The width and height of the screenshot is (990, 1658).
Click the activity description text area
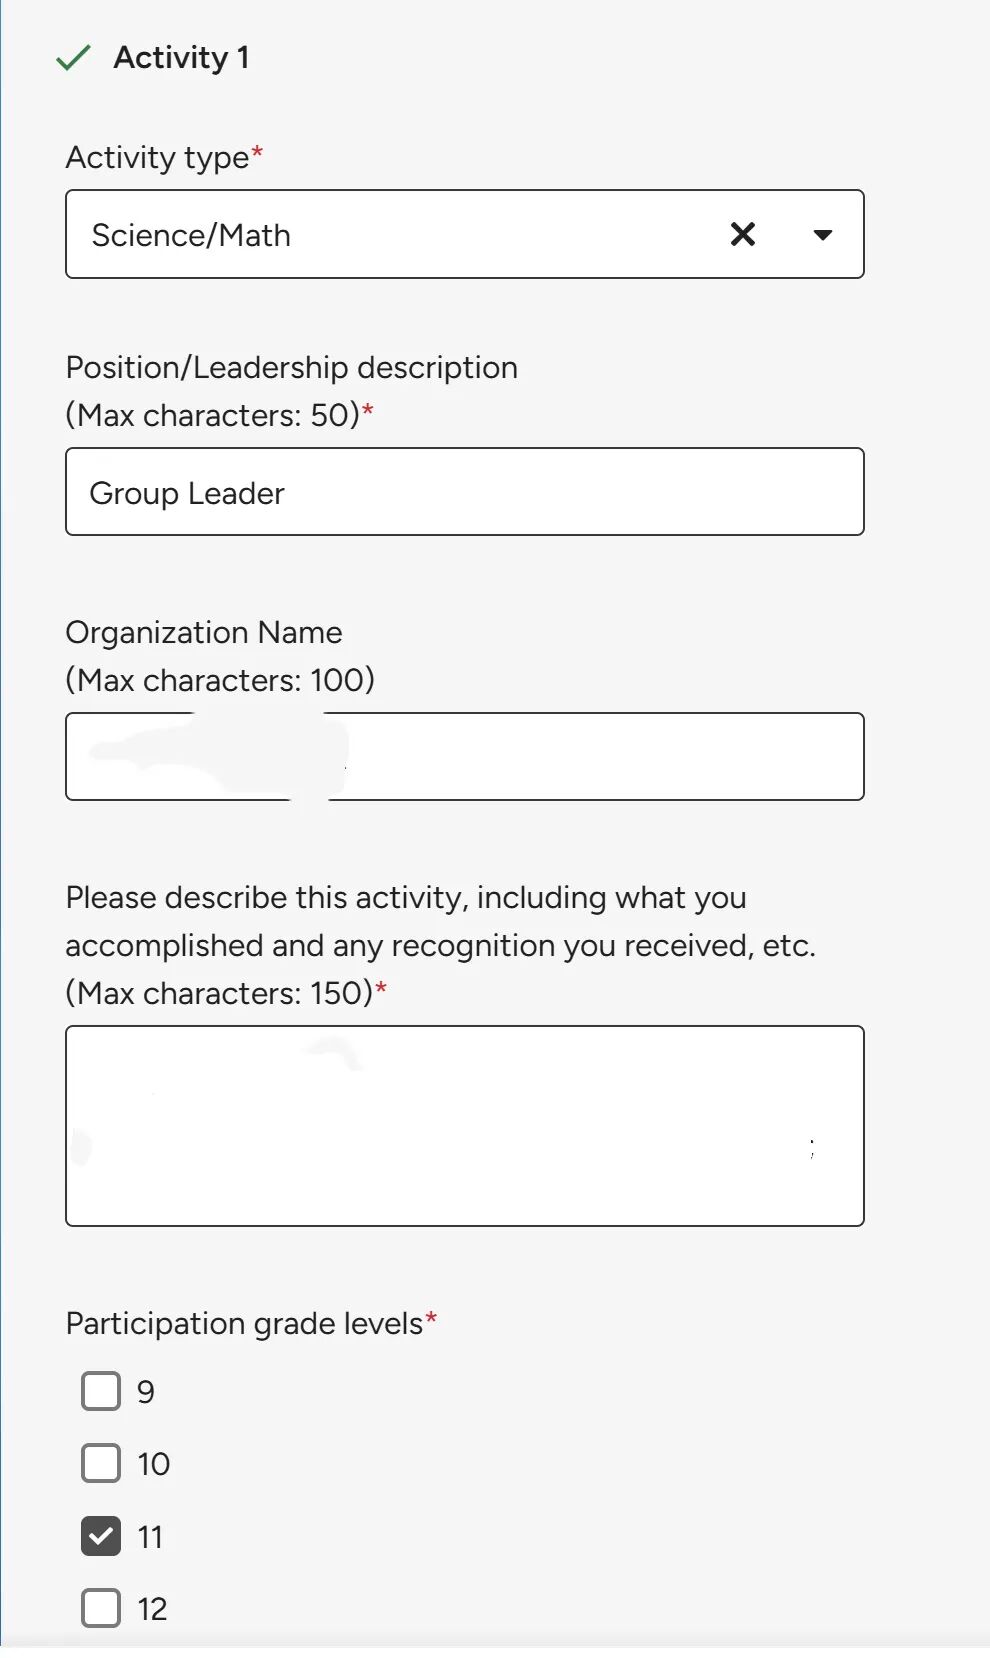point(465,1126)
